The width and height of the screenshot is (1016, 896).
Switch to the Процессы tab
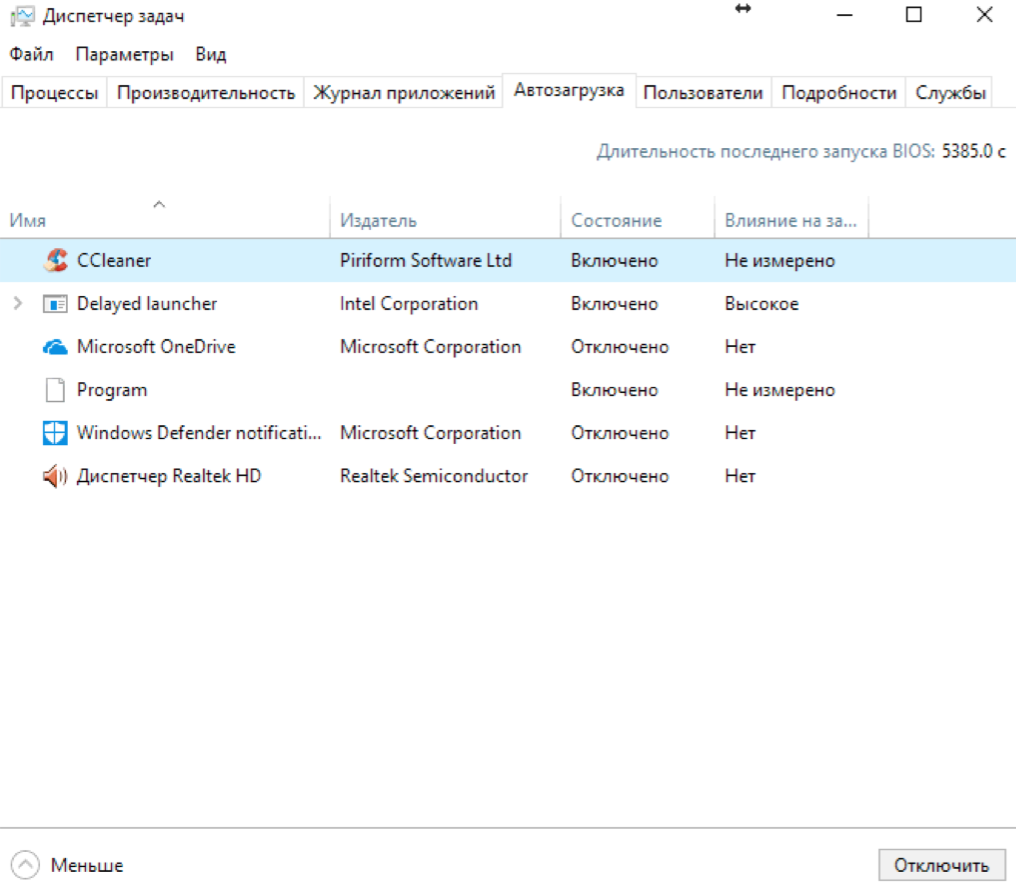(x=54, y=93)
